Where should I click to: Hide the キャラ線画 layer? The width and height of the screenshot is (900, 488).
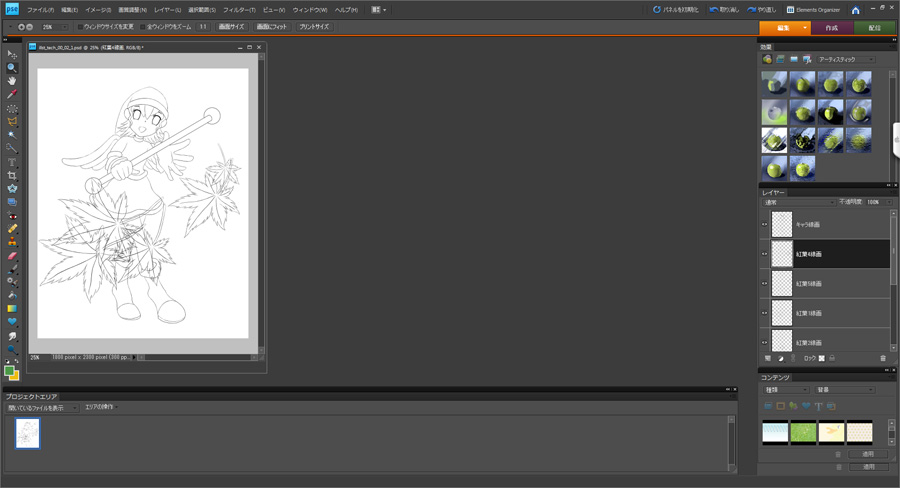[765, 225]
